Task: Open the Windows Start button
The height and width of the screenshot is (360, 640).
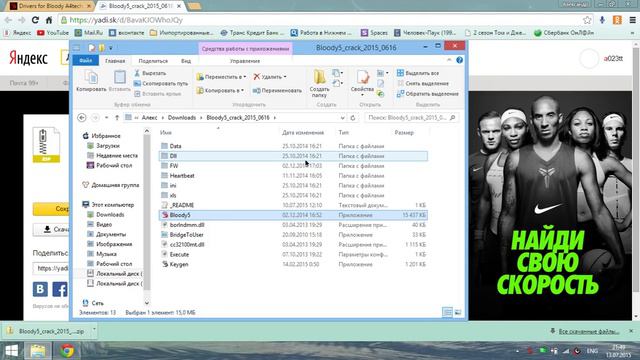Action: (11, 351)
